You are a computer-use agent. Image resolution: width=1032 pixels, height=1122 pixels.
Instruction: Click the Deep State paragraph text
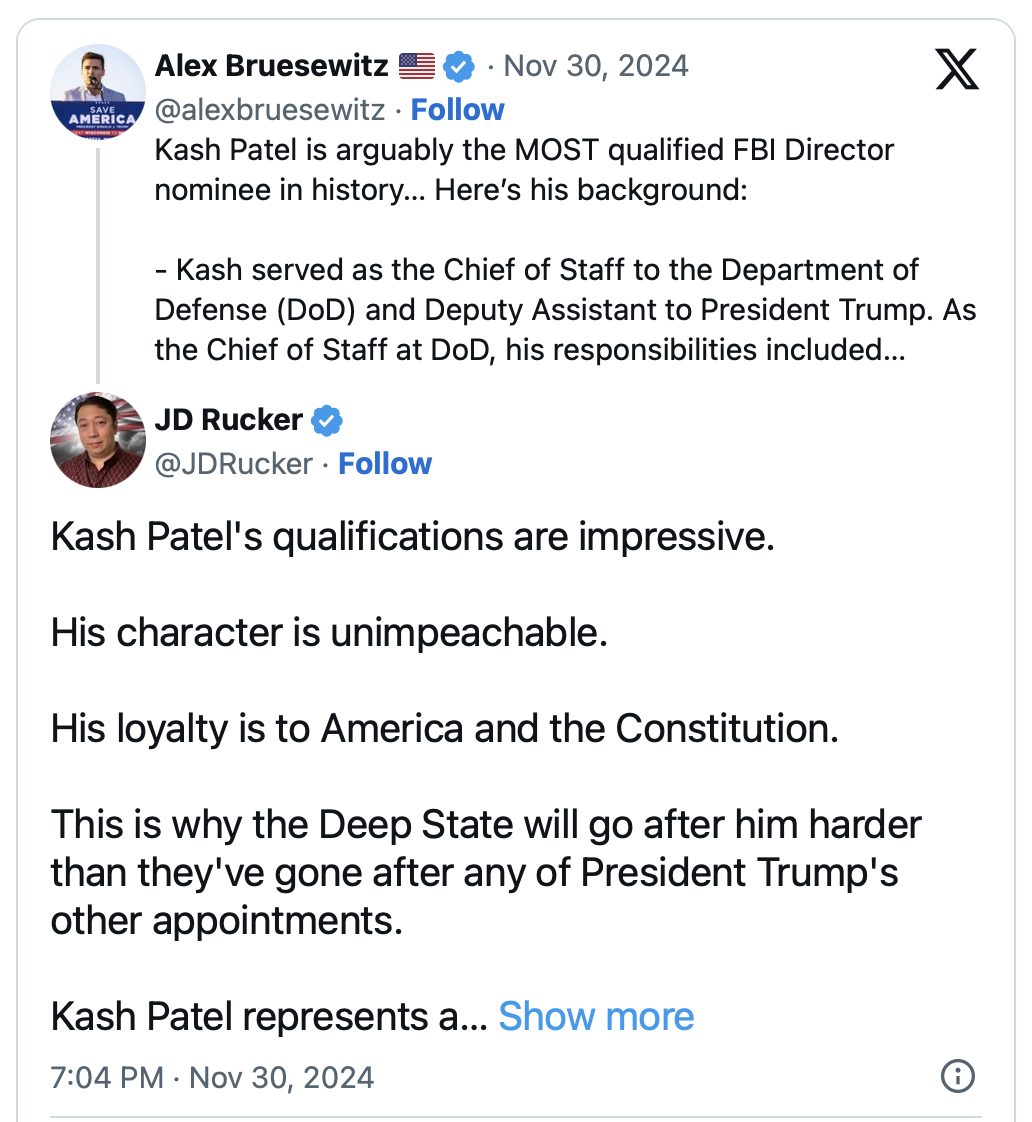[485, 872]
